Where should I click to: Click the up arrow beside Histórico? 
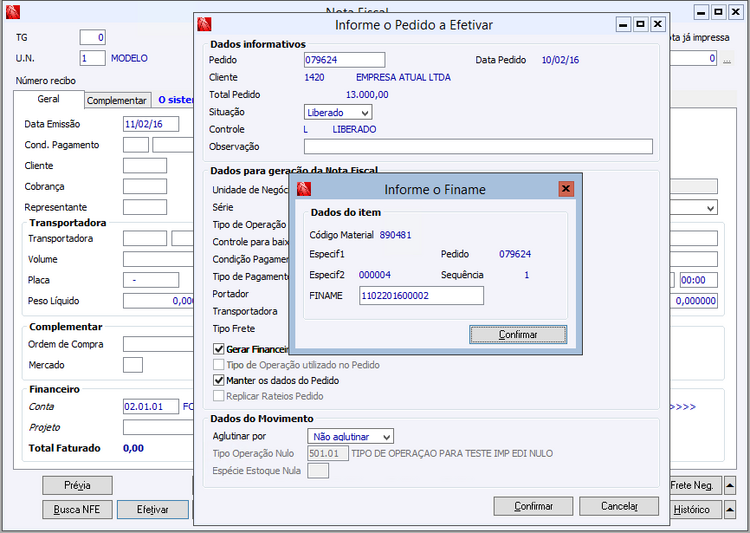point(730,510)
